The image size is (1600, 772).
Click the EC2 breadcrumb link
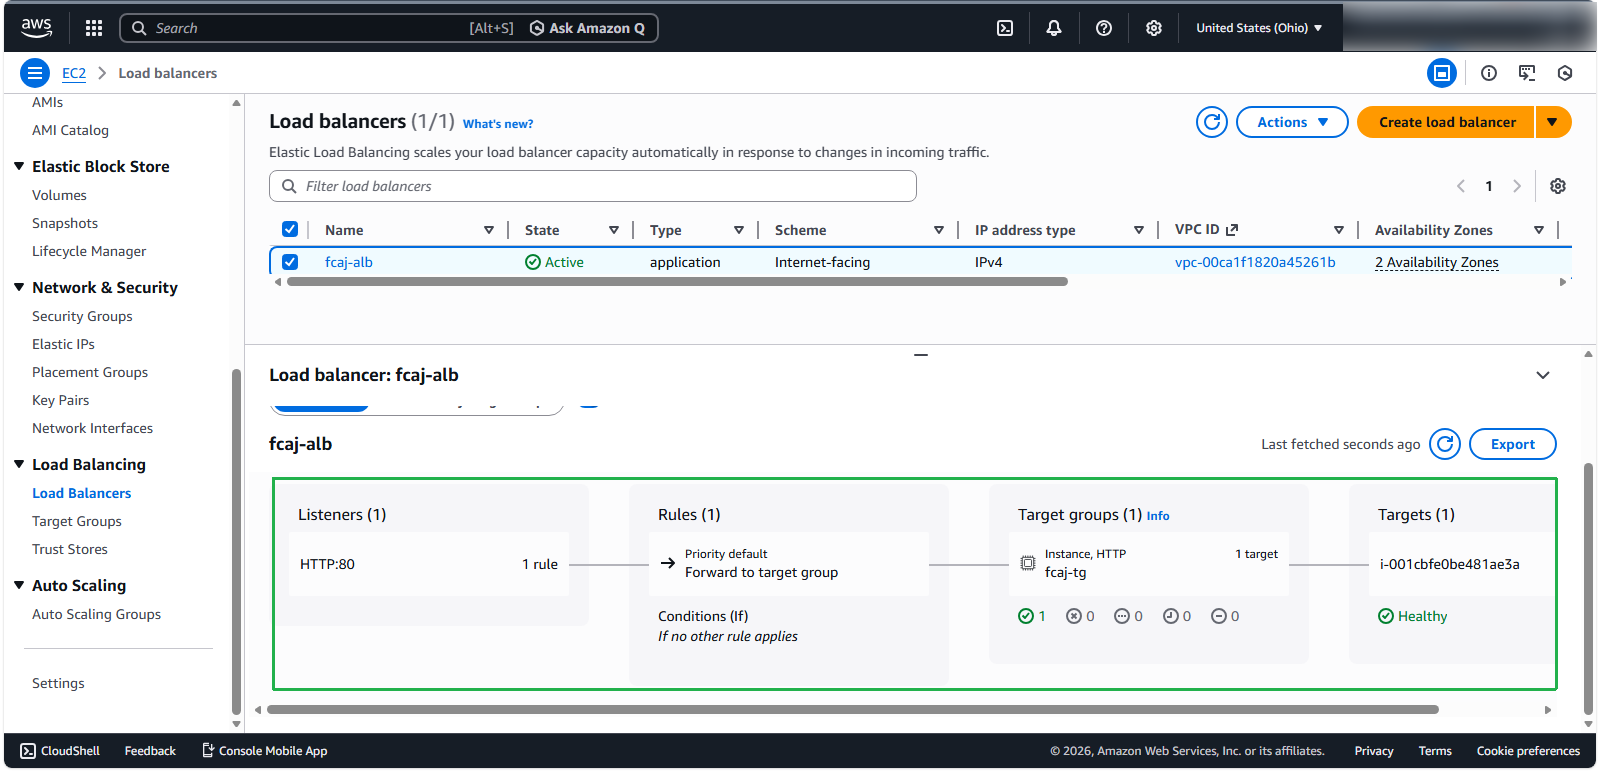point(74,73)
